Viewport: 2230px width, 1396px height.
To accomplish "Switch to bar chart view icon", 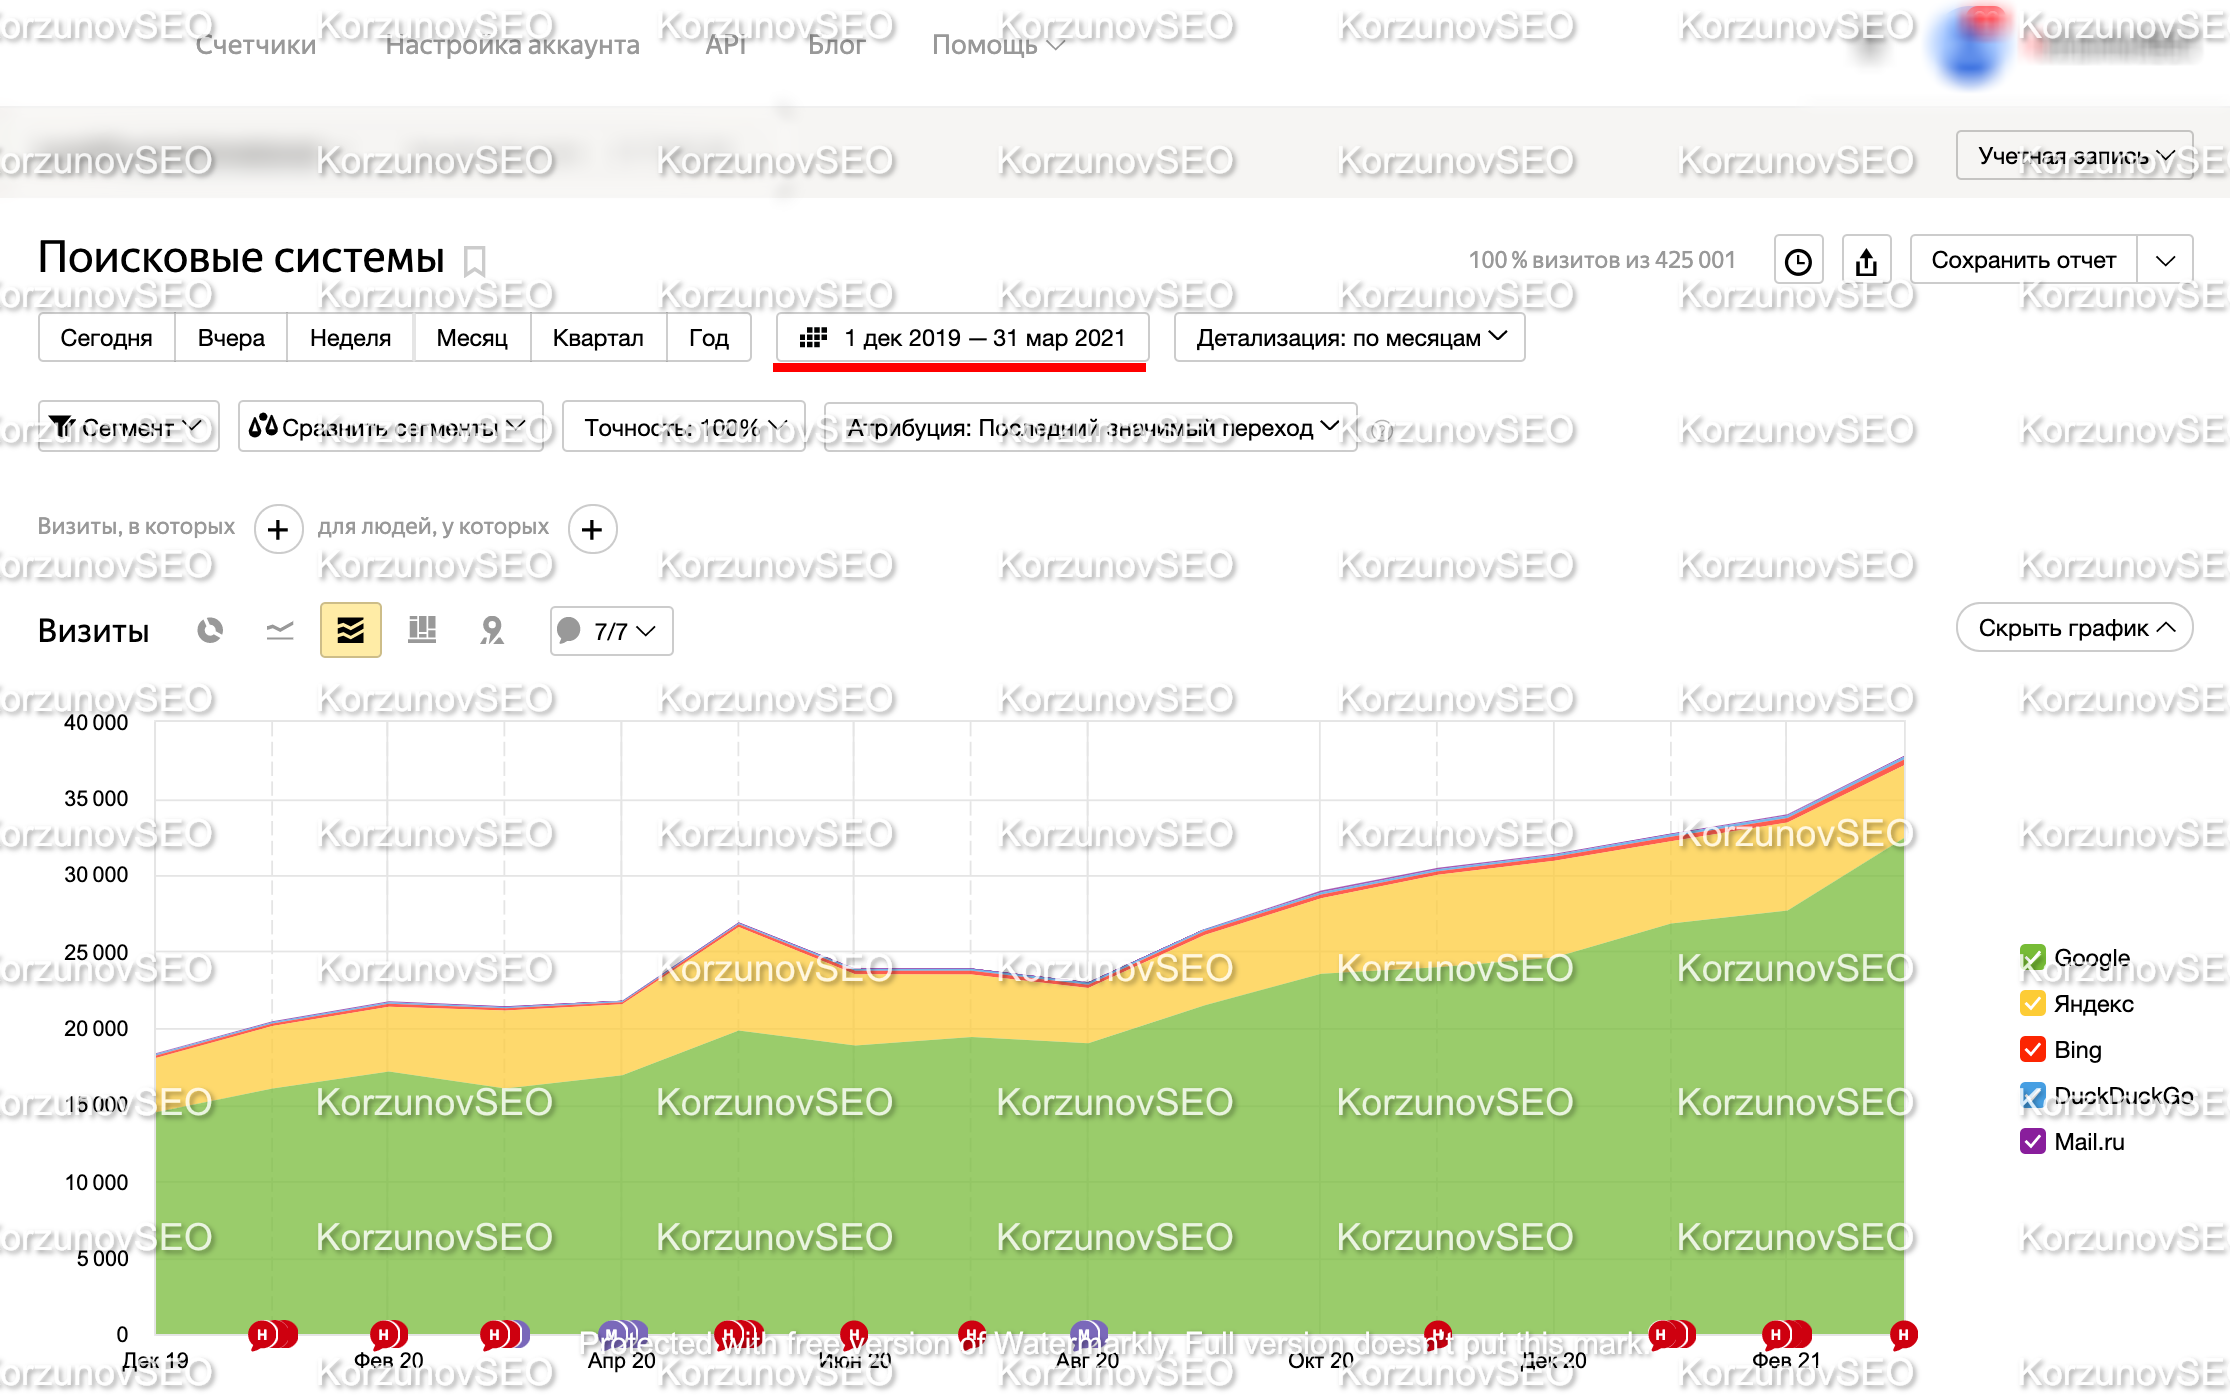I will click(422, 630).
